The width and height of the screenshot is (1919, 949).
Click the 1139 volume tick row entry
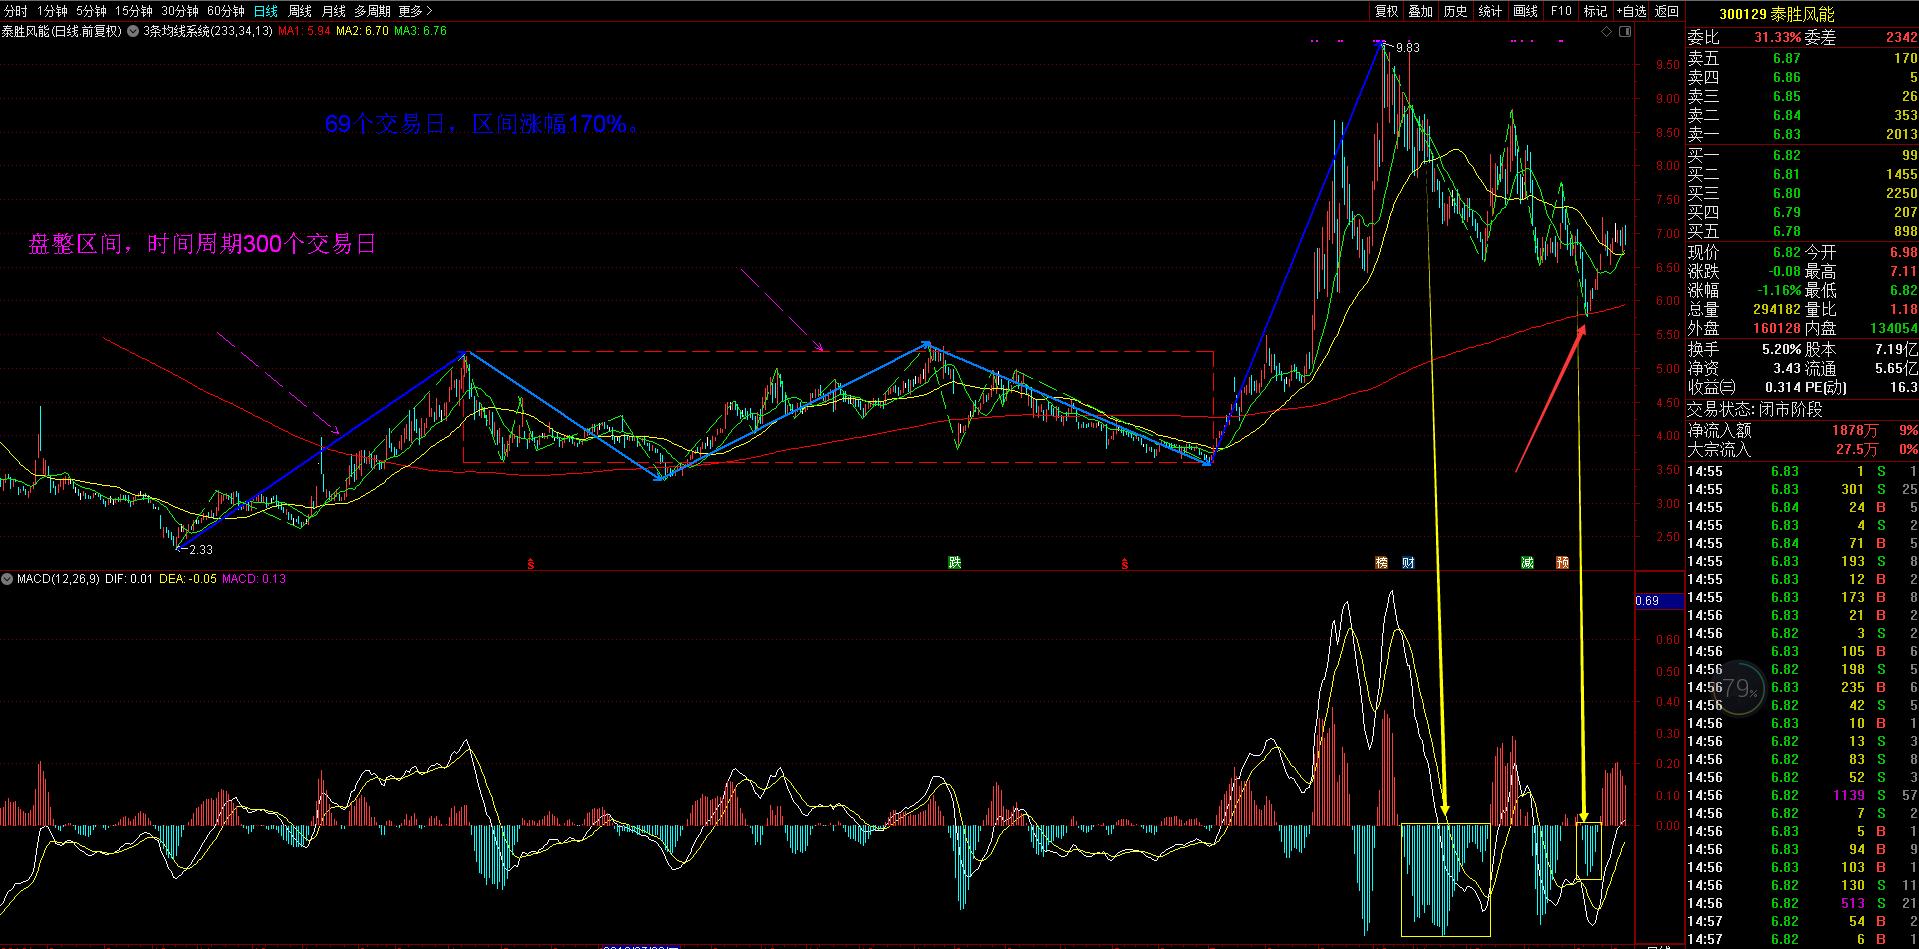tap(1802, 795)
